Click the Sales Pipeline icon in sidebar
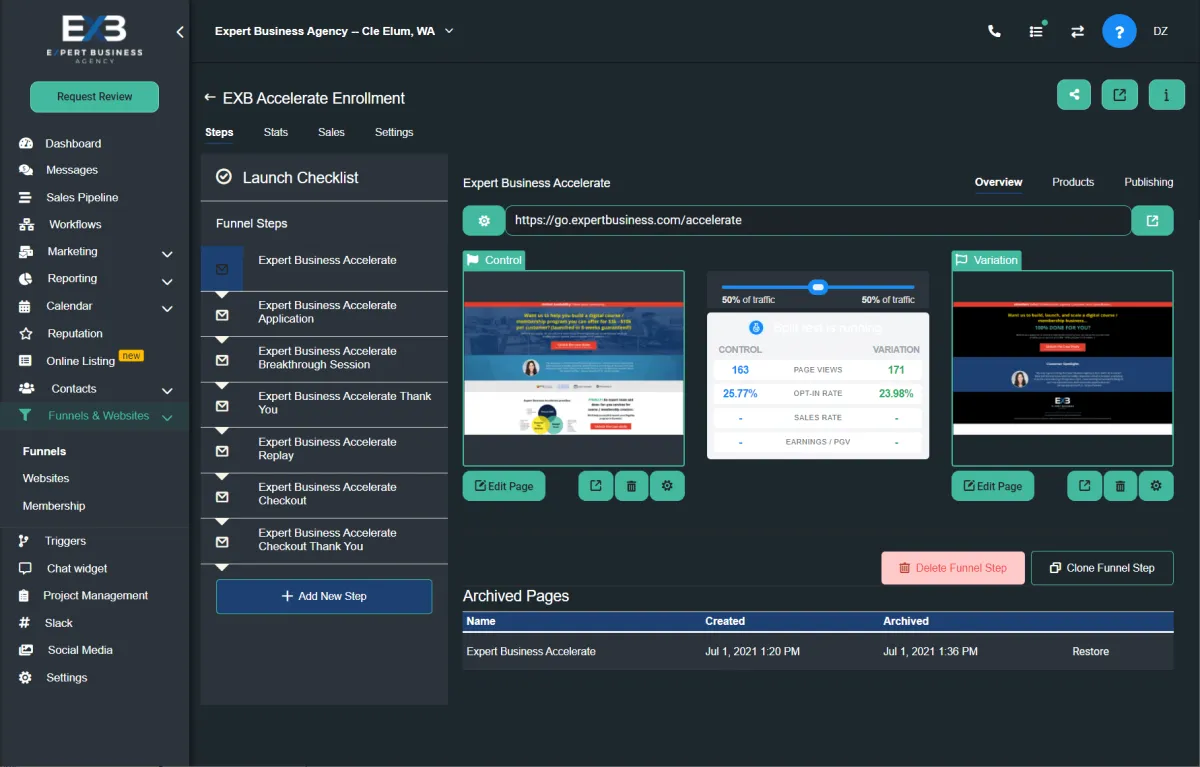Image resolution: width=1200 pixels, height=767 pixels. pos(26,197)
